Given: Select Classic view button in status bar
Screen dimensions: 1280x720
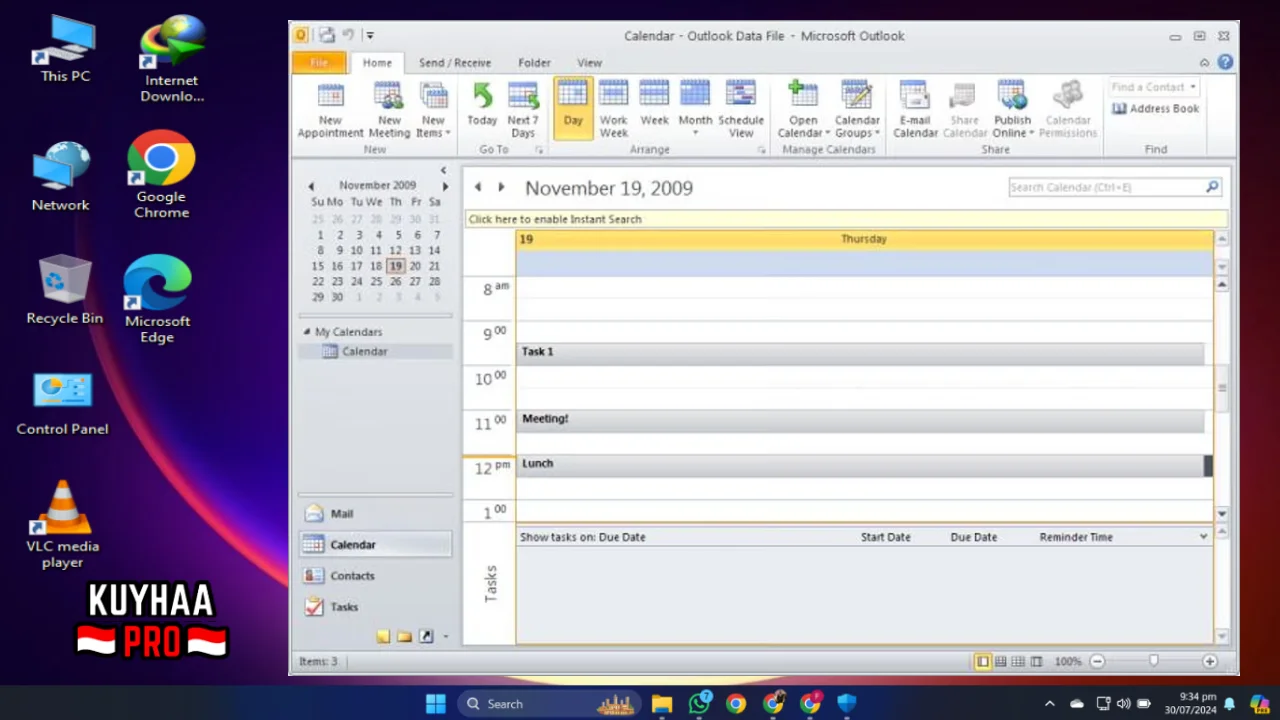Looking at the screenshot, I should click(1036, 661).
